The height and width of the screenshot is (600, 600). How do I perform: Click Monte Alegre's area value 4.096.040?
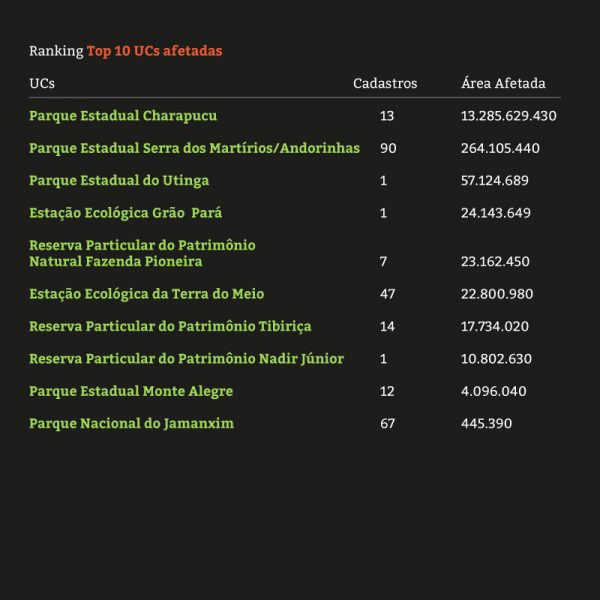click(493, 391)
